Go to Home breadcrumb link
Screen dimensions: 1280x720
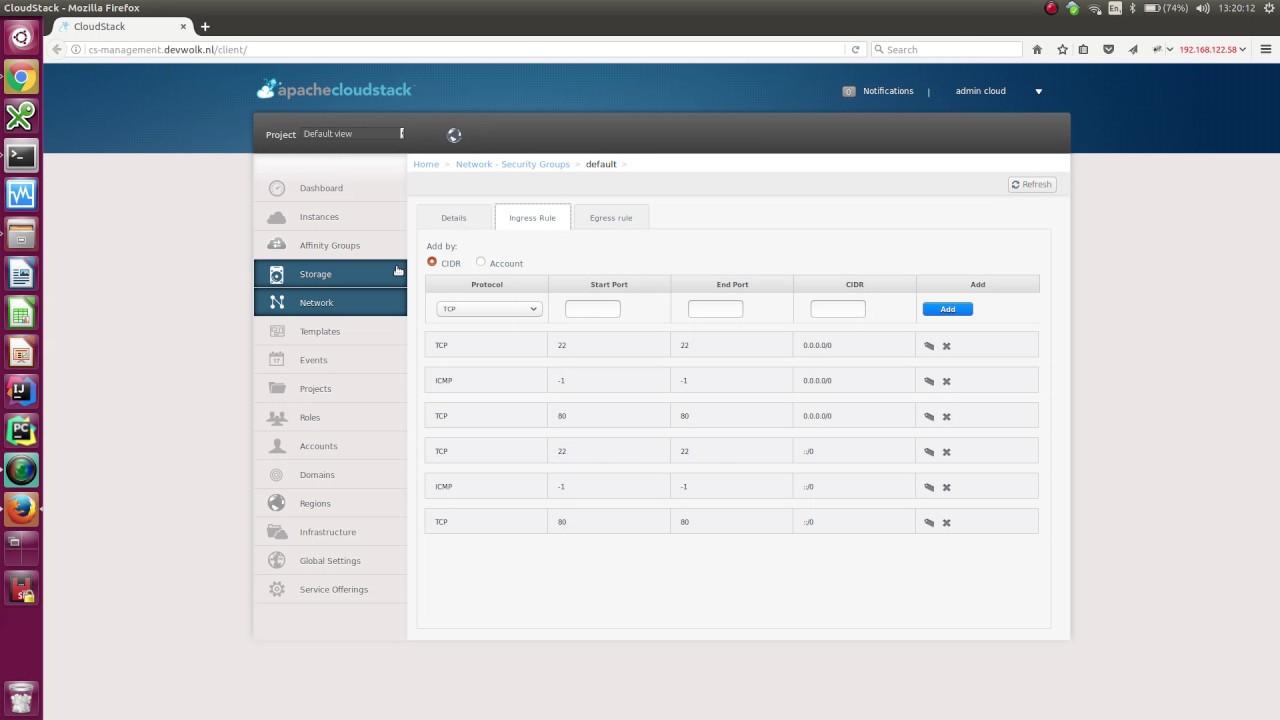pyautogui.click(x=426, y=164)
